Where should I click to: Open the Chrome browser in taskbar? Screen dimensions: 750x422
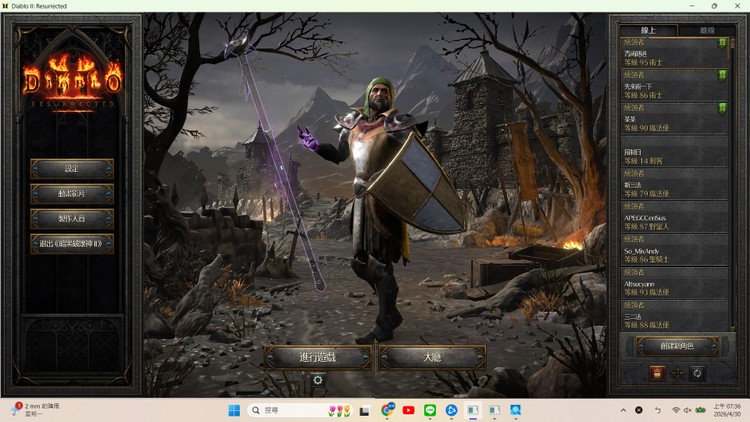point(387,410)
